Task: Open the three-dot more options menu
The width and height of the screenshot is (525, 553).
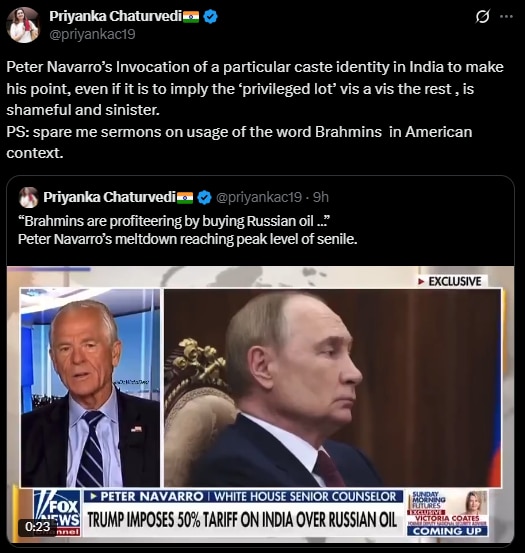Action: 506,16
